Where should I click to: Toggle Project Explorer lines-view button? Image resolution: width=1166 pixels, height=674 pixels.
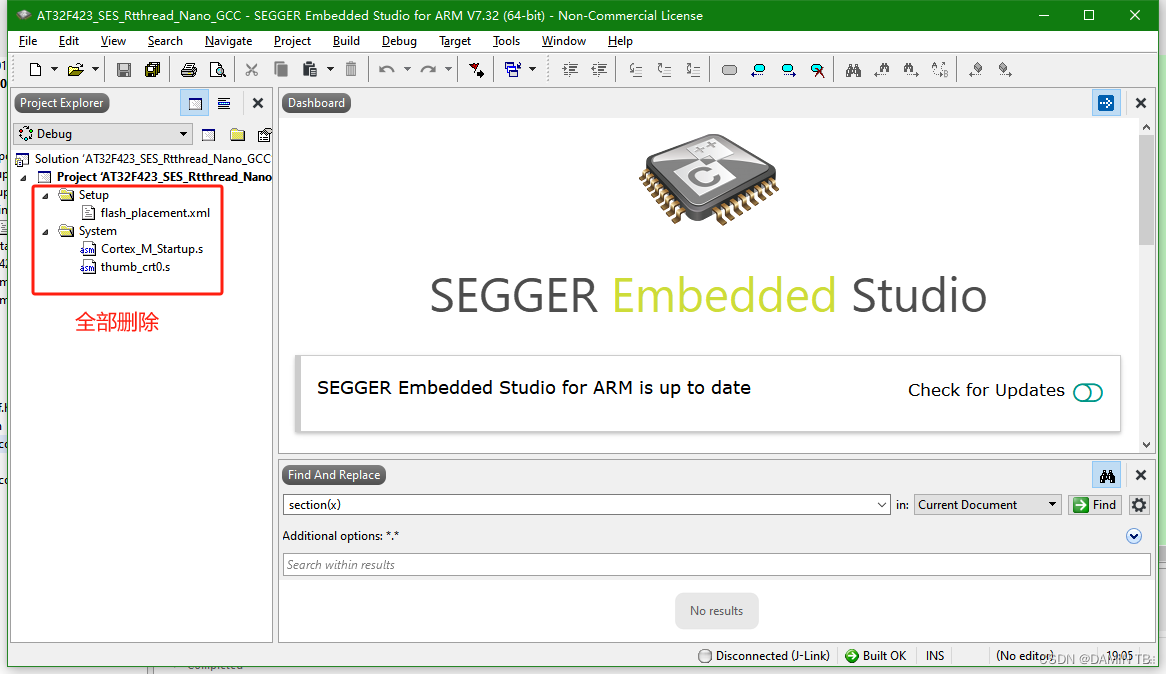pyautogui.click(x=224, y=103)
